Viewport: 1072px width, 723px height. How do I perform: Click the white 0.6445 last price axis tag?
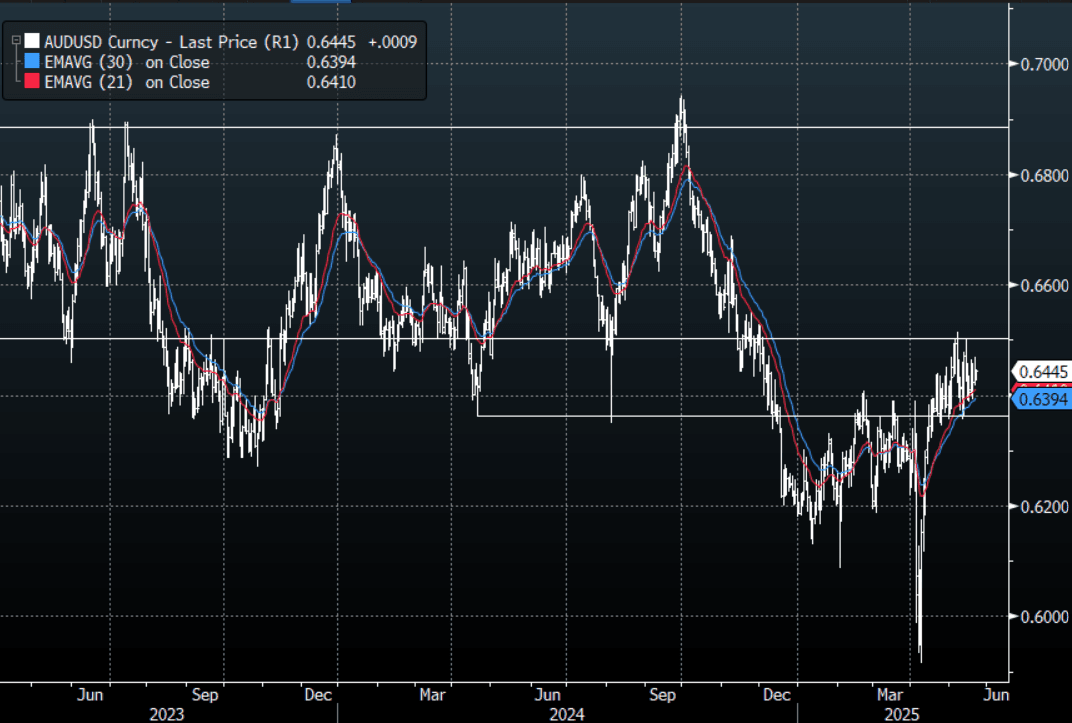[1043, 371]
